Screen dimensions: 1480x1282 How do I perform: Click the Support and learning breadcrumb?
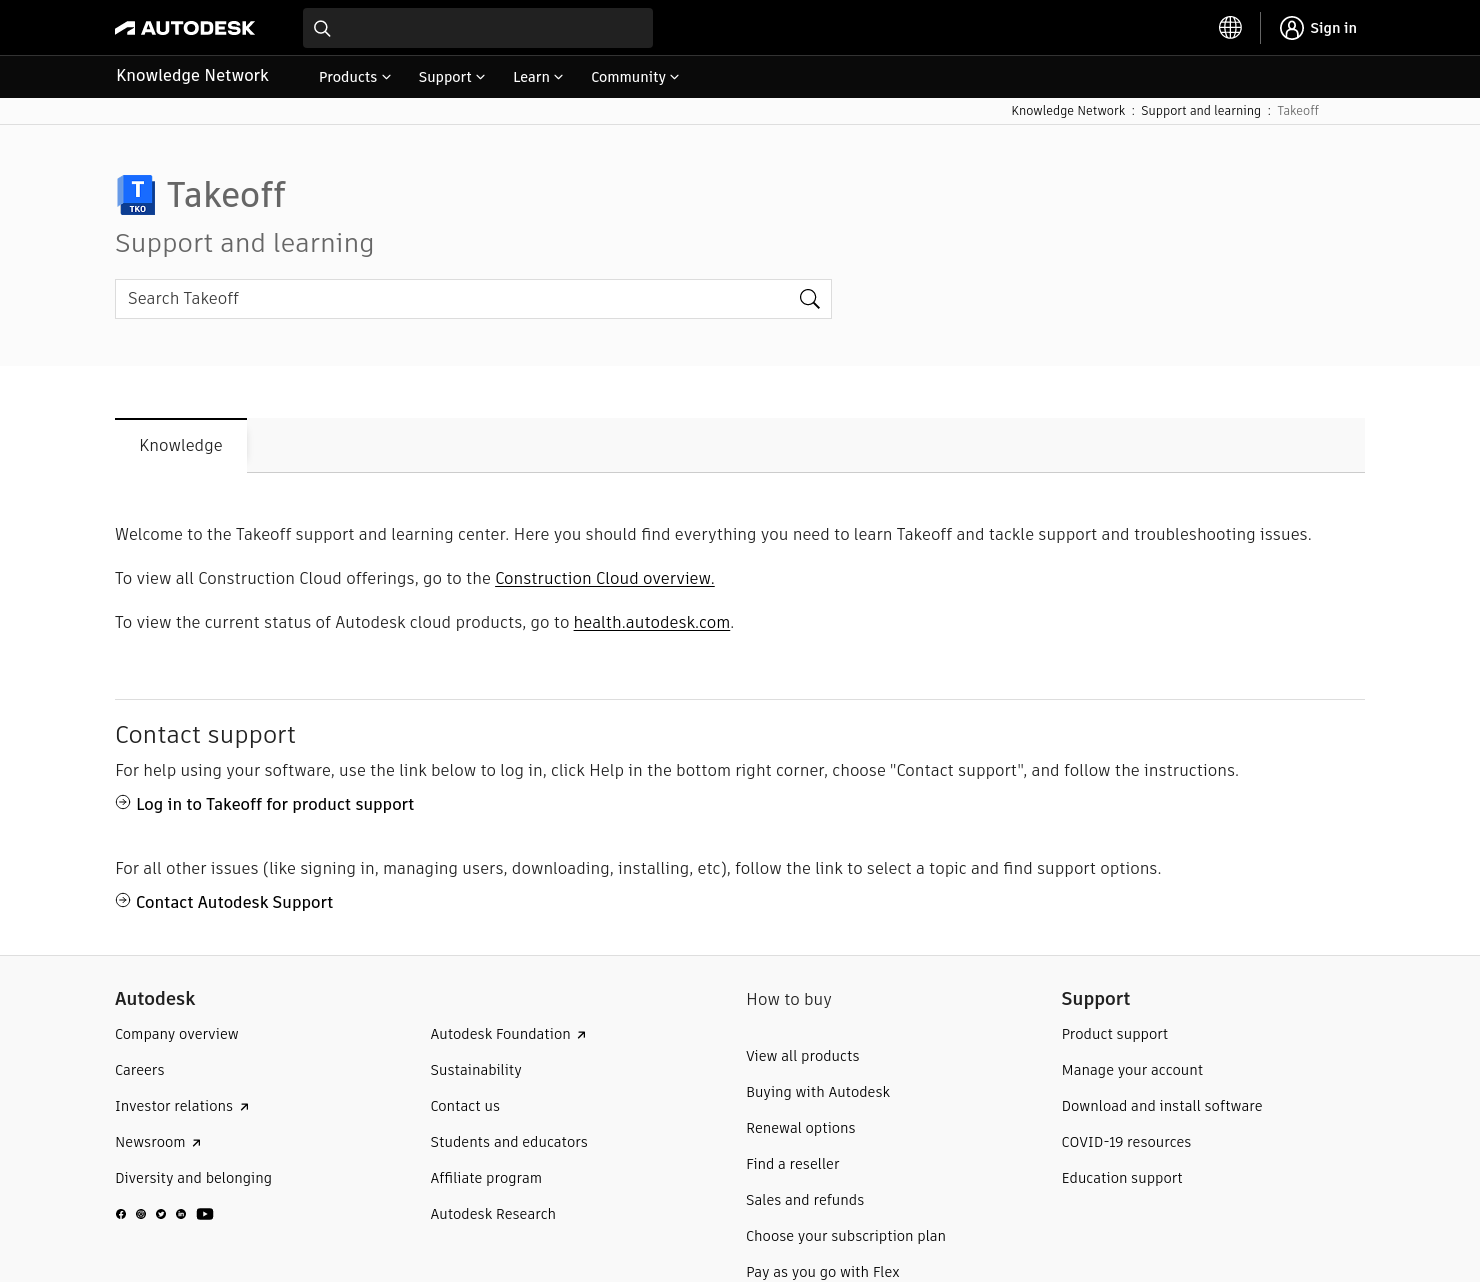pos(1201,111)
